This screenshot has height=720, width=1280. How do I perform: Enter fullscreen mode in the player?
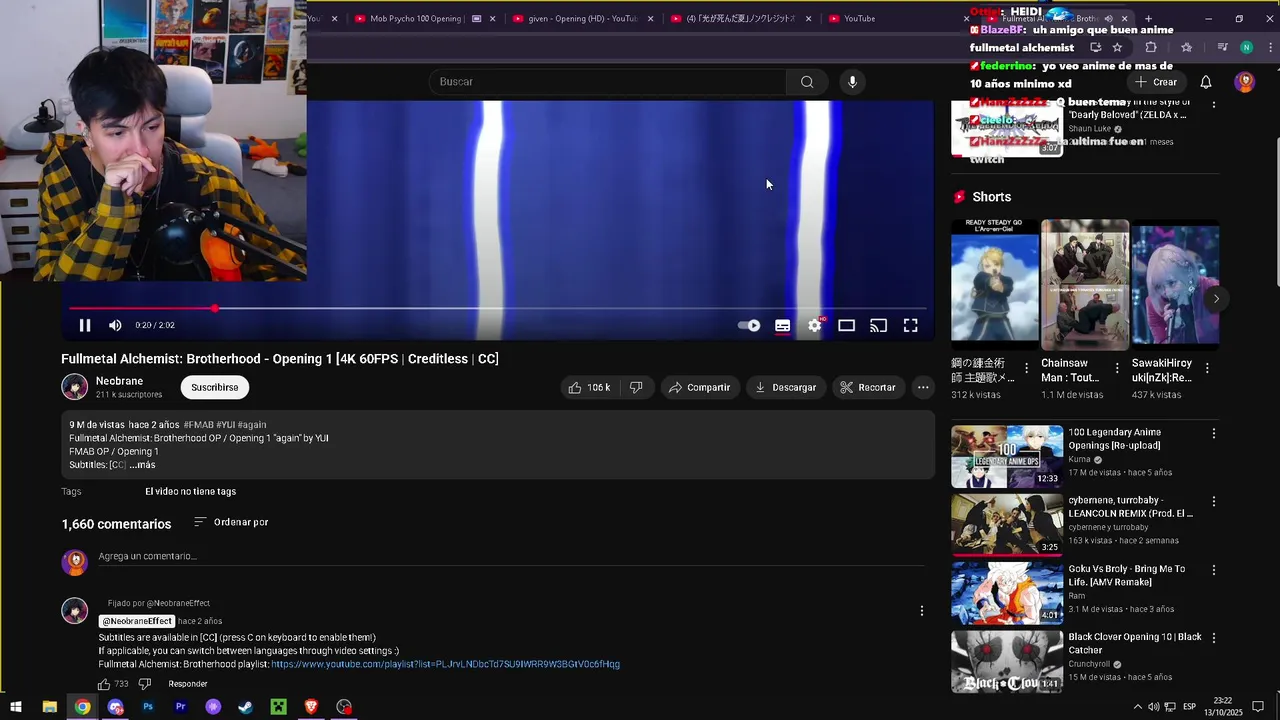pos(910,325)
